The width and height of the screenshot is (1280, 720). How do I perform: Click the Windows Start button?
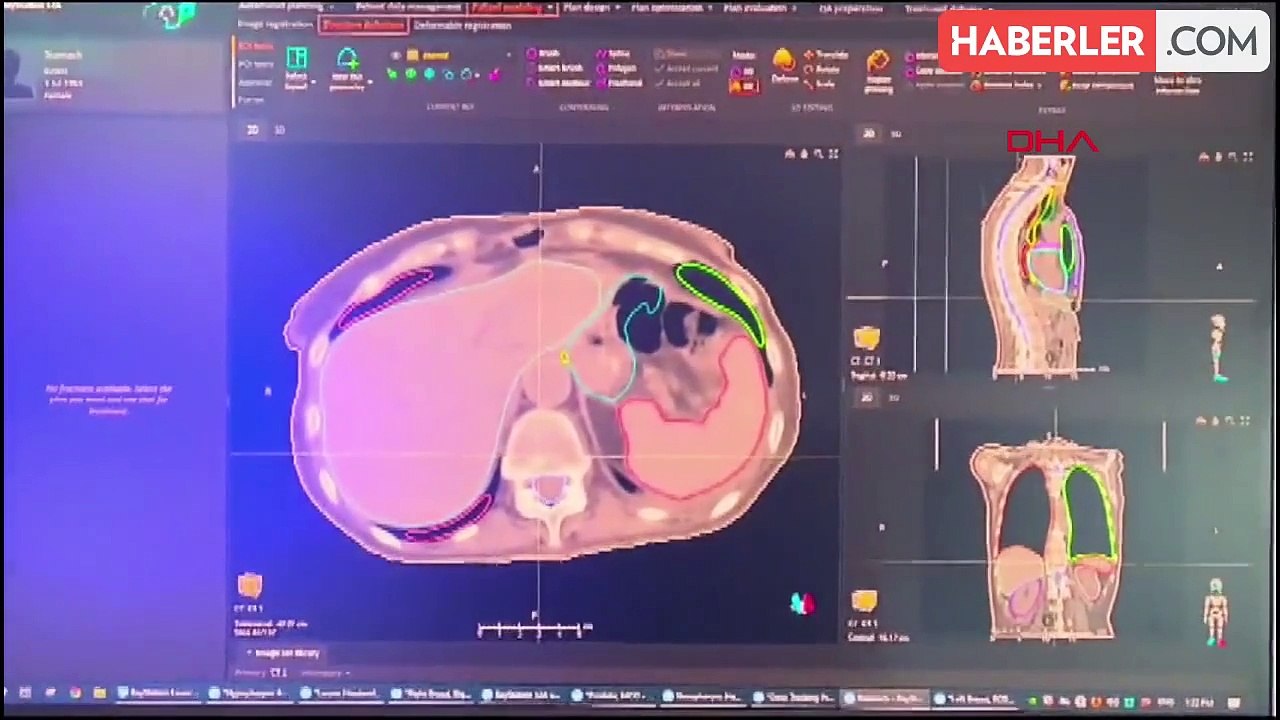(x=3, y=692)
